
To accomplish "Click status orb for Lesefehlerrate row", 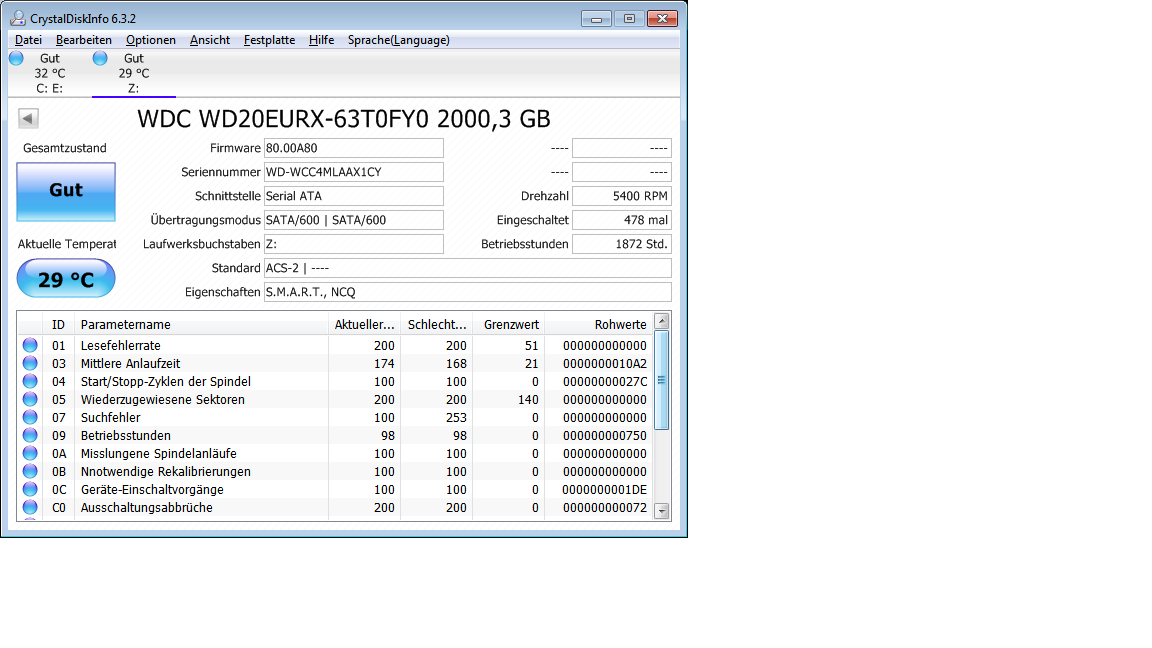I will (30, 345).
